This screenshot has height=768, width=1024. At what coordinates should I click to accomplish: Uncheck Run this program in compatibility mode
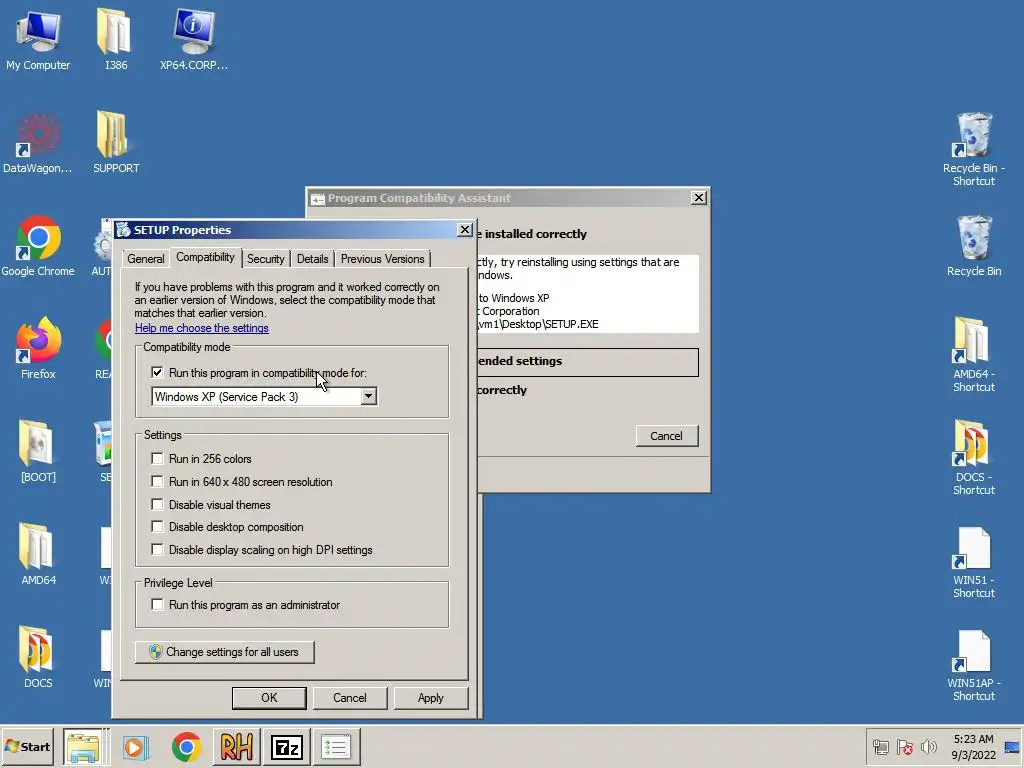tap(157, 372)
